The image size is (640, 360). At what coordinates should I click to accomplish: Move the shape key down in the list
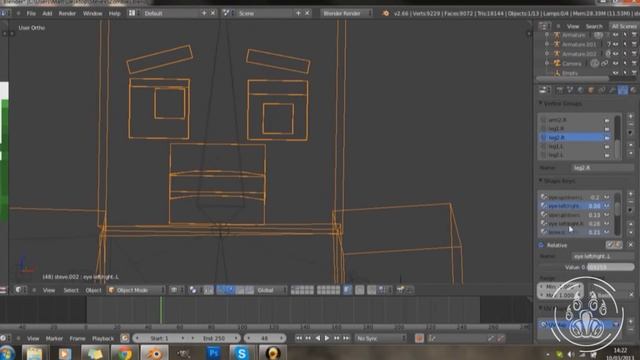click(x=631, y=231)
